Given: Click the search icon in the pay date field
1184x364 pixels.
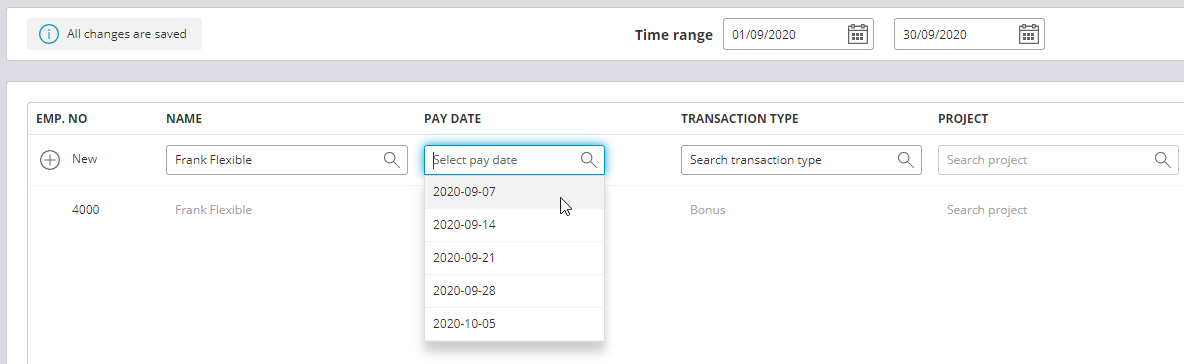Looking at the screenshot, I should point(588,159).
